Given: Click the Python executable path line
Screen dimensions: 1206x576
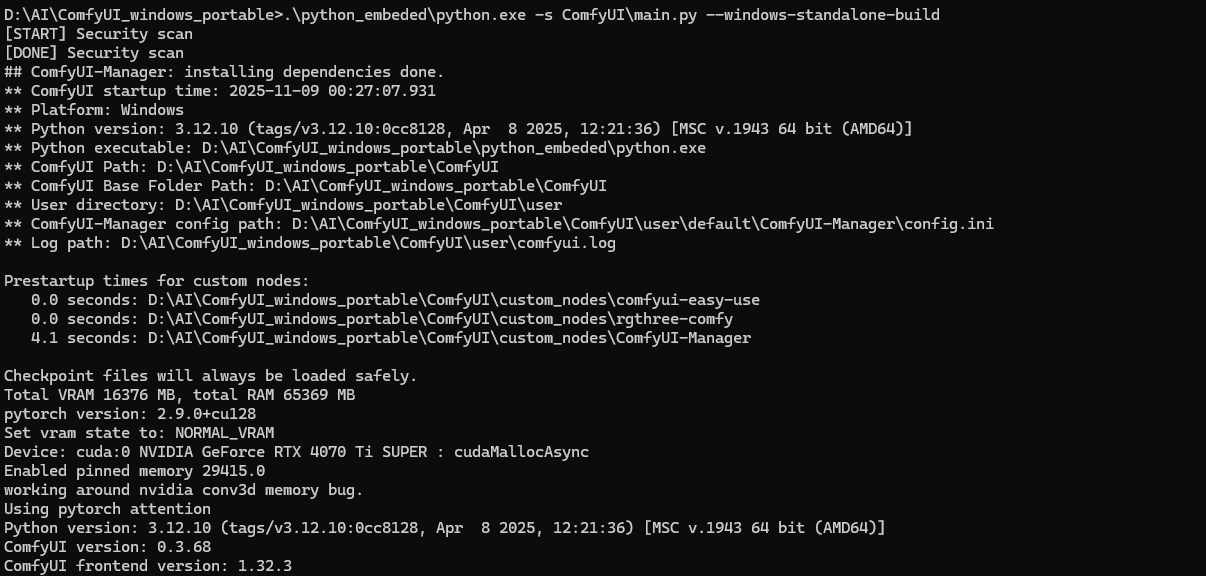Looking at the screenshot, I should point(355,148).
